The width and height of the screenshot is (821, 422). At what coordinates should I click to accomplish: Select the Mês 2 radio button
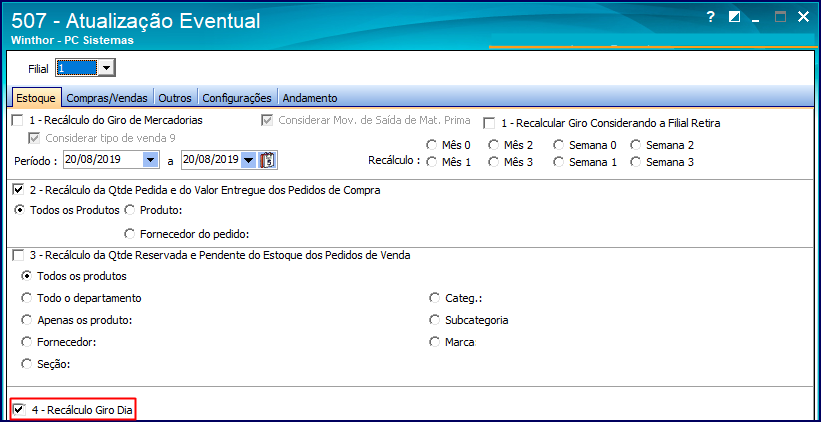point(493,145)
